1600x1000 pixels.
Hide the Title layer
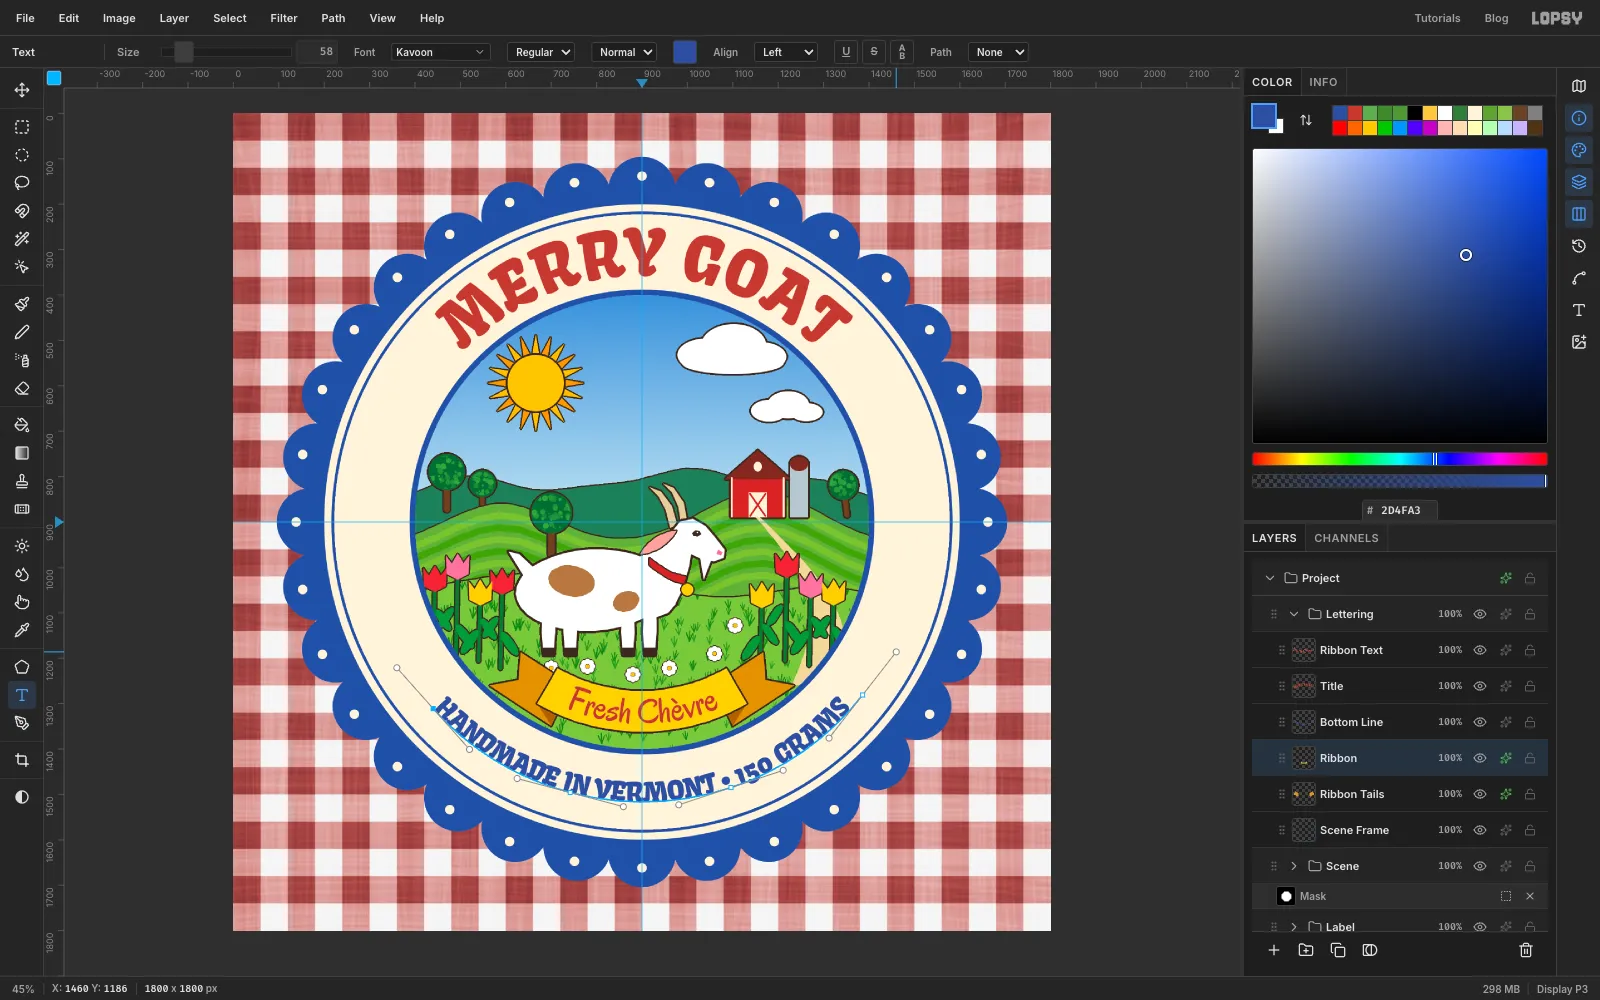point(1480,686)
